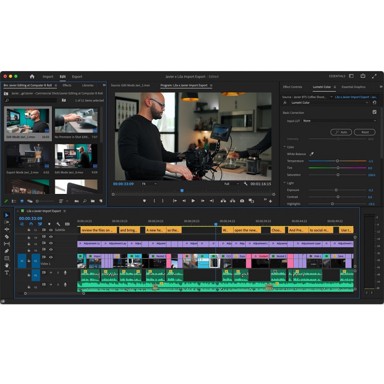Open timeline display settings wrench

[58, 224]
